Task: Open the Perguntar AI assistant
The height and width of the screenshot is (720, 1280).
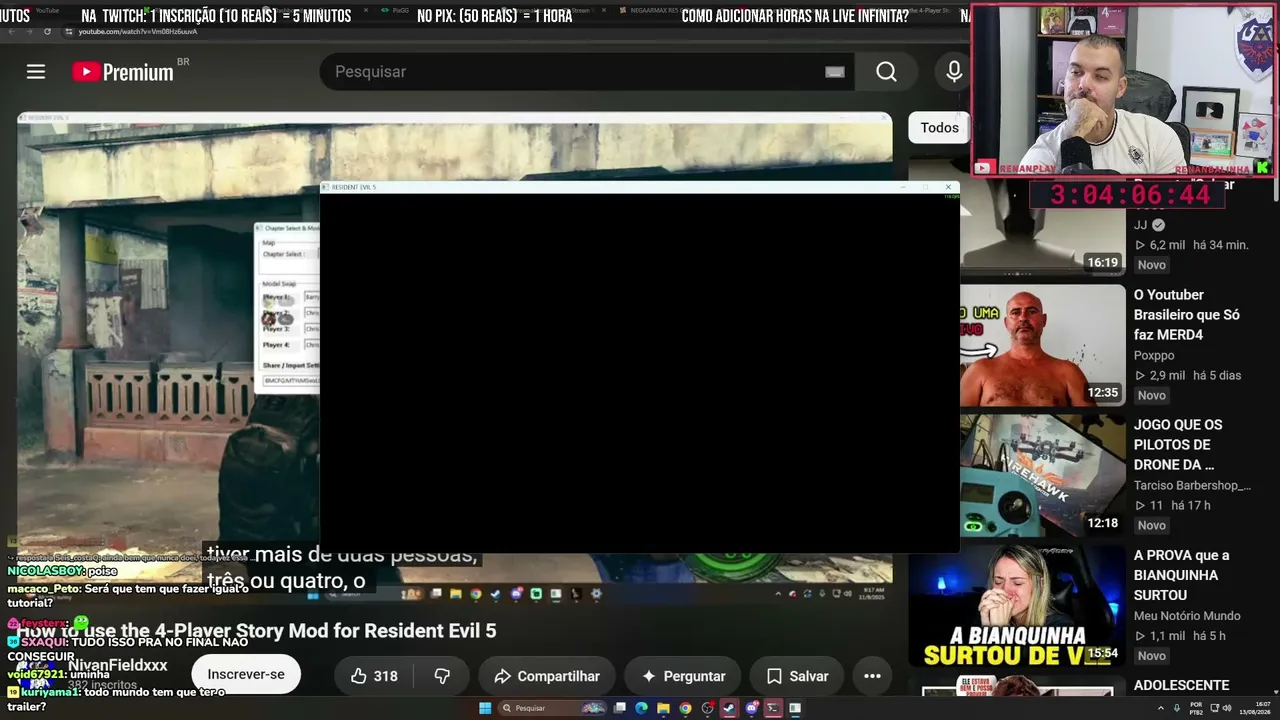Action: coord(683,676)
